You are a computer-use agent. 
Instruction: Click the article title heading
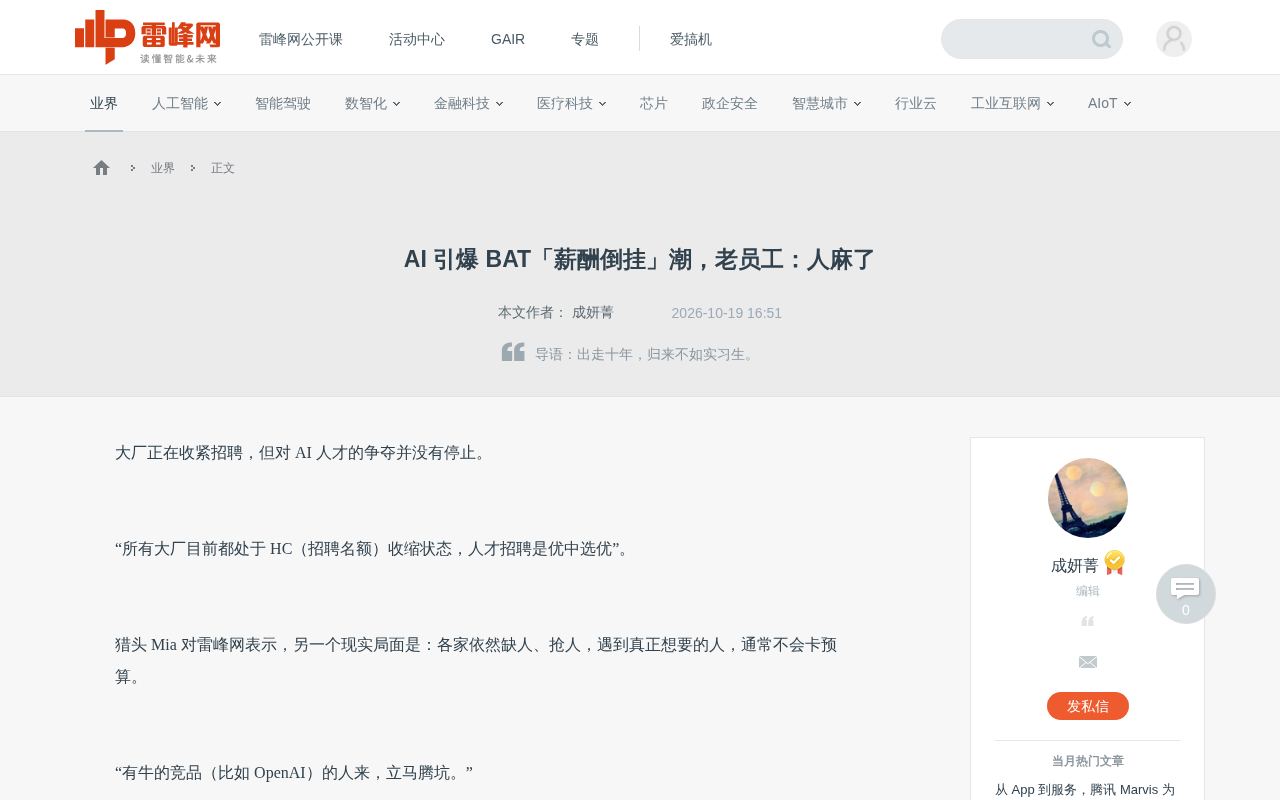coord(640,260)
